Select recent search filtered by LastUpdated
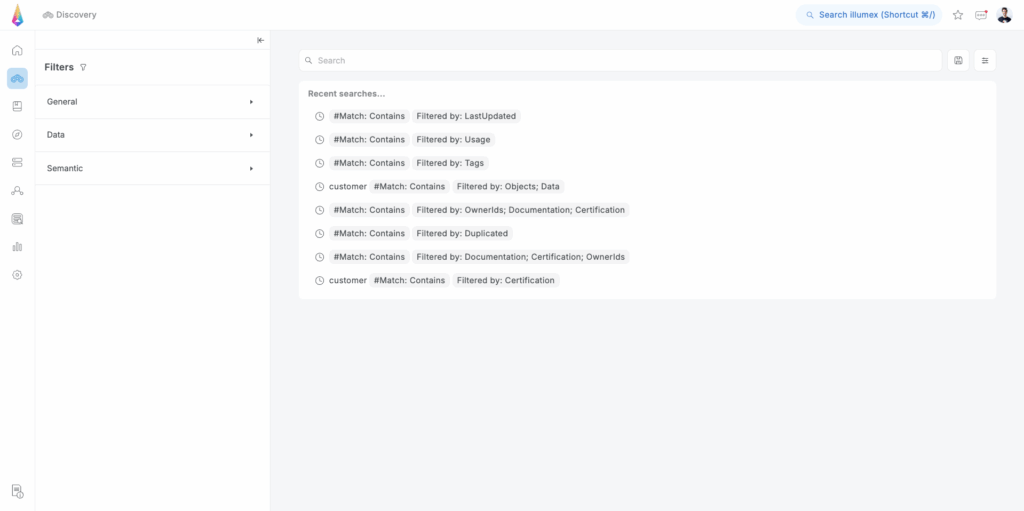This screenshot has width=1024, height=511. click(x=466, y=116)
